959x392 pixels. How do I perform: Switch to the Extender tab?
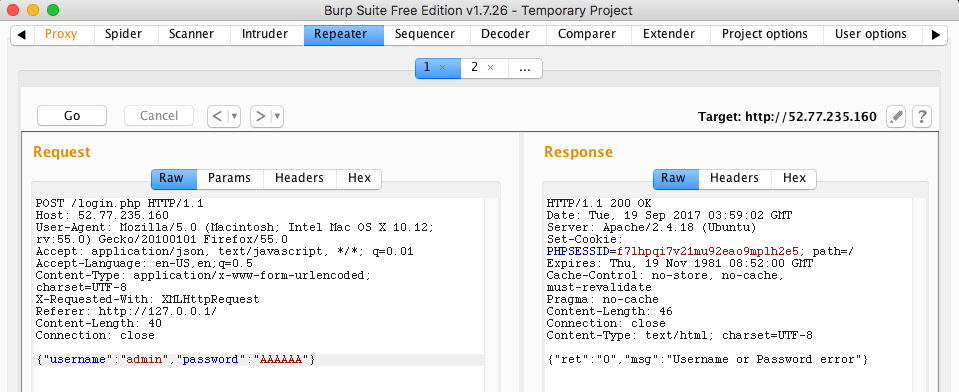pyautogui.click(x=668, y=34)
